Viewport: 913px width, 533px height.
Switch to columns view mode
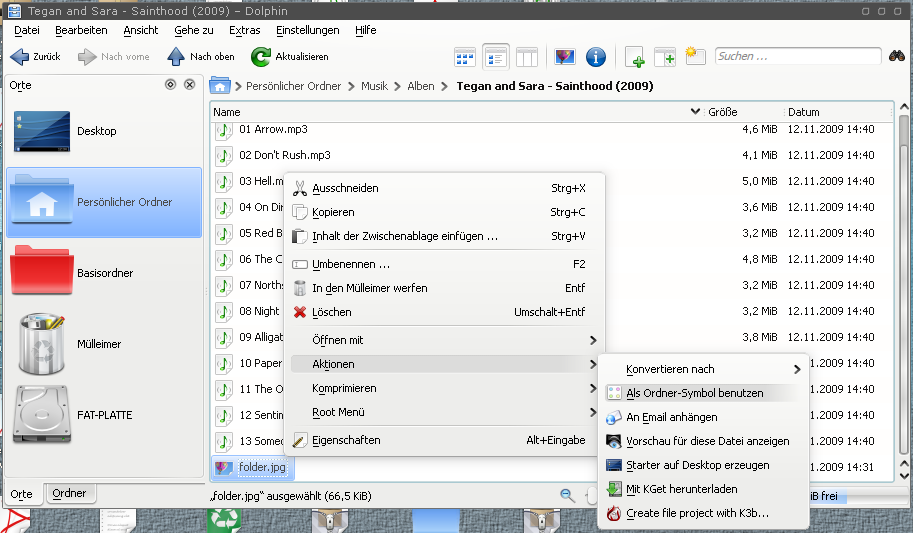(x=526, y=57)
